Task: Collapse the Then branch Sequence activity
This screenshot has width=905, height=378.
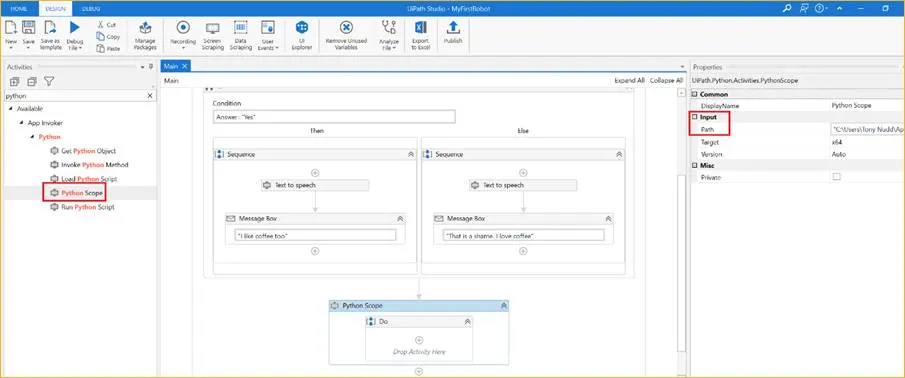Action: pos(410,155)
